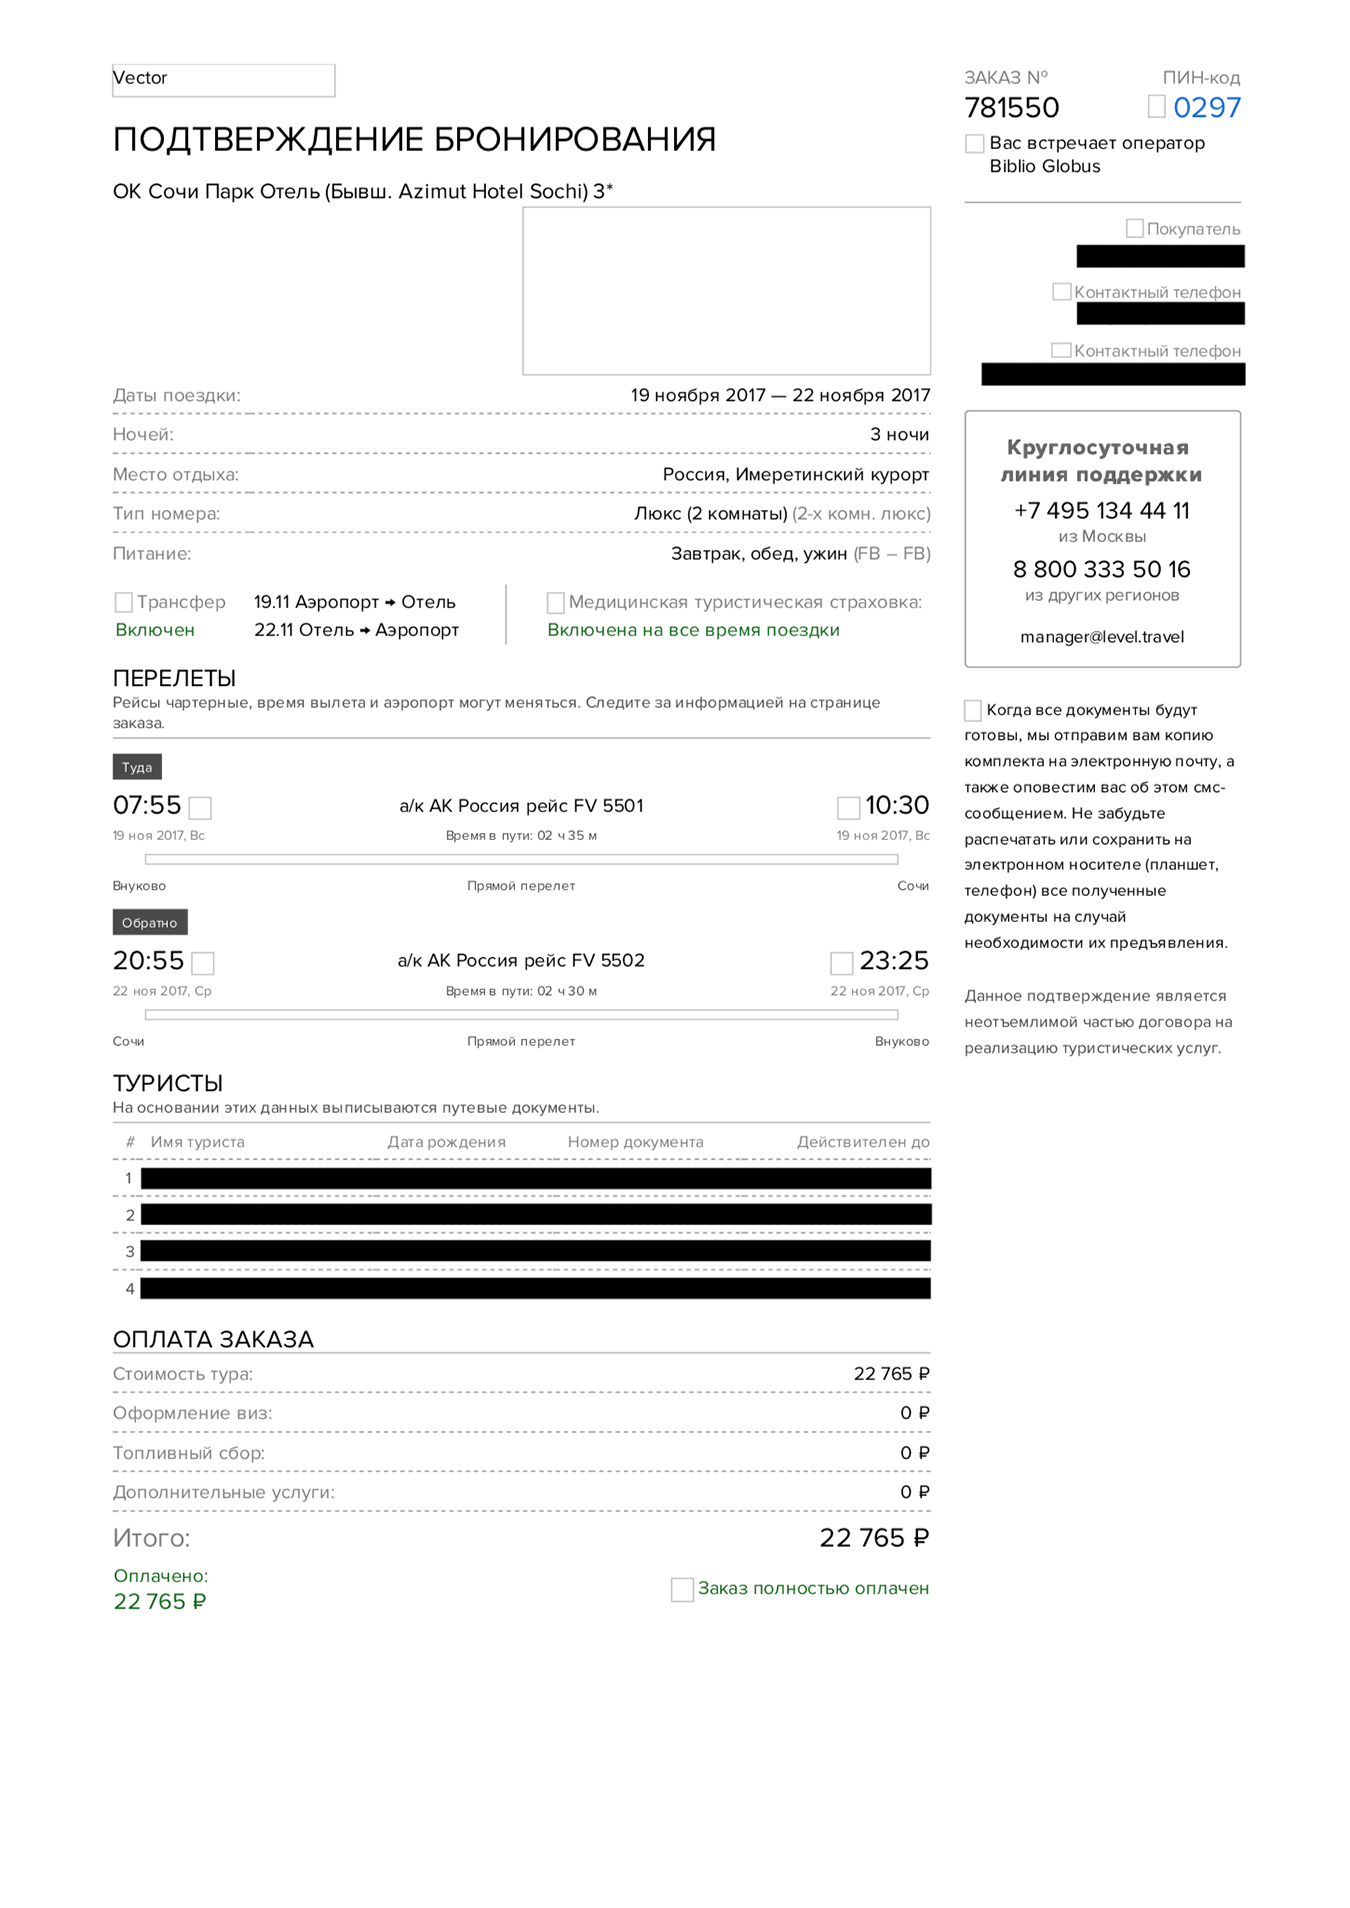The height and width of the screenshot is (1908, 1350).
Task: Click the icon beside PIN code 0297
Action: tap(1157, 106)
